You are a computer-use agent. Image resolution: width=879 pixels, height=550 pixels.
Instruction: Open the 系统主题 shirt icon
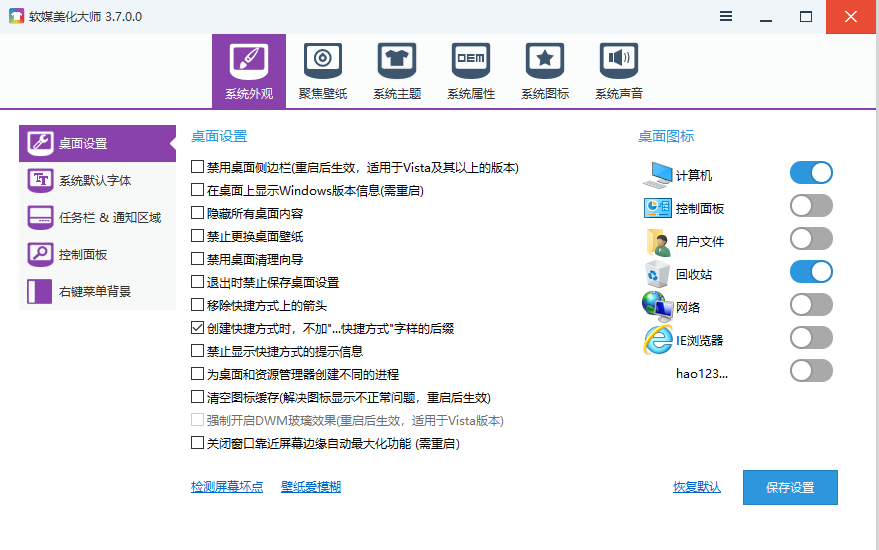point(397,61)
